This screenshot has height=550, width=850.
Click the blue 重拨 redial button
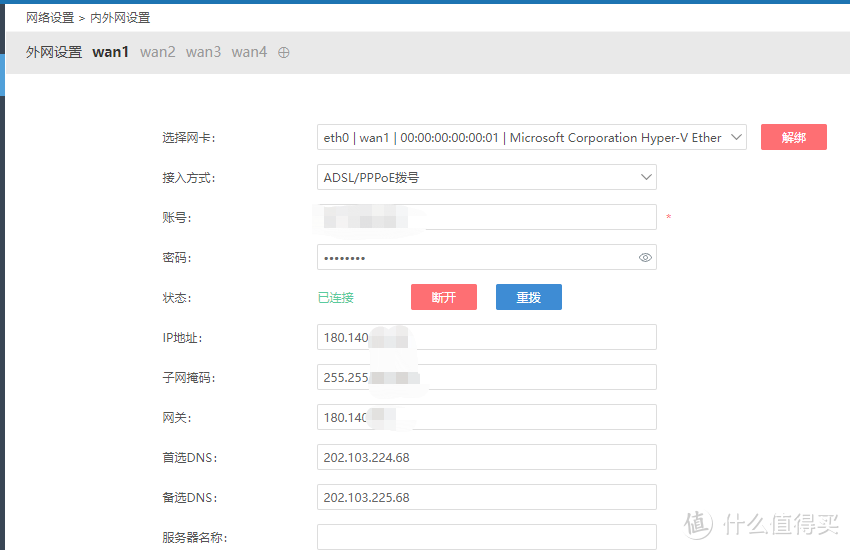(x=529, y=297)
